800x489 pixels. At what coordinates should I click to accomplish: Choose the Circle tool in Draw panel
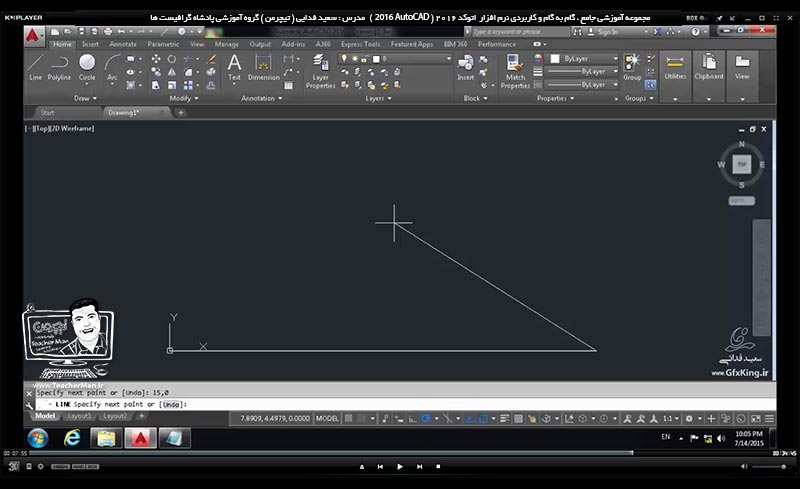click(87, 67)
